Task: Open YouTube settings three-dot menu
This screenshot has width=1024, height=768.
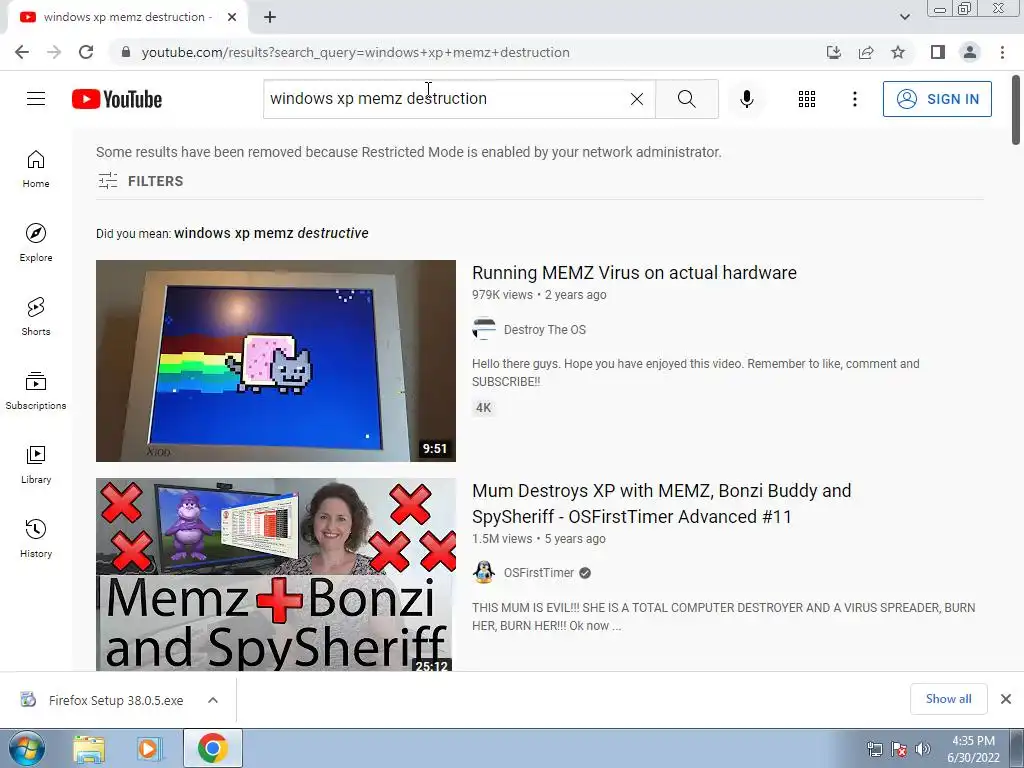Action: [854, 99]
